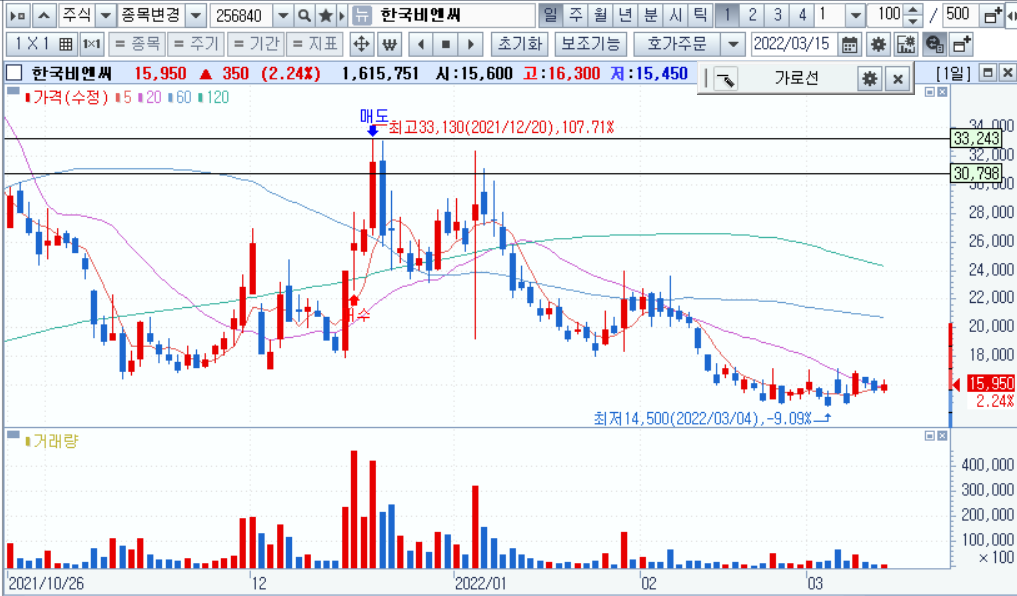
Task: Select horizontal line price label 33,243
Action: tap(976, 138)
